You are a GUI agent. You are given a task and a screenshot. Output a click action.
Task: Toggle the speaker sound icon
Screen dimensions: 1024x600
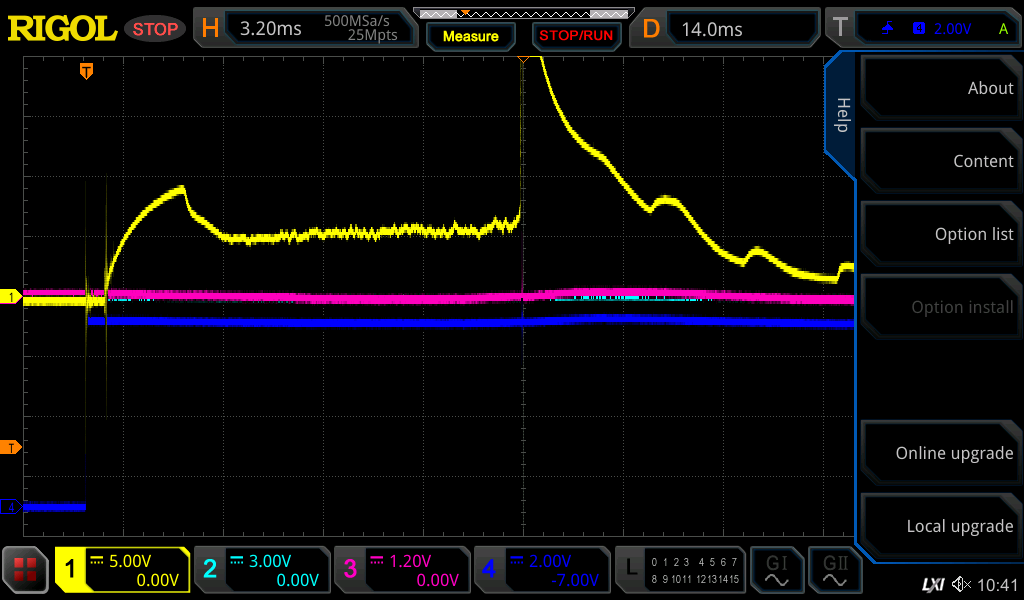[x=961, y=584]
